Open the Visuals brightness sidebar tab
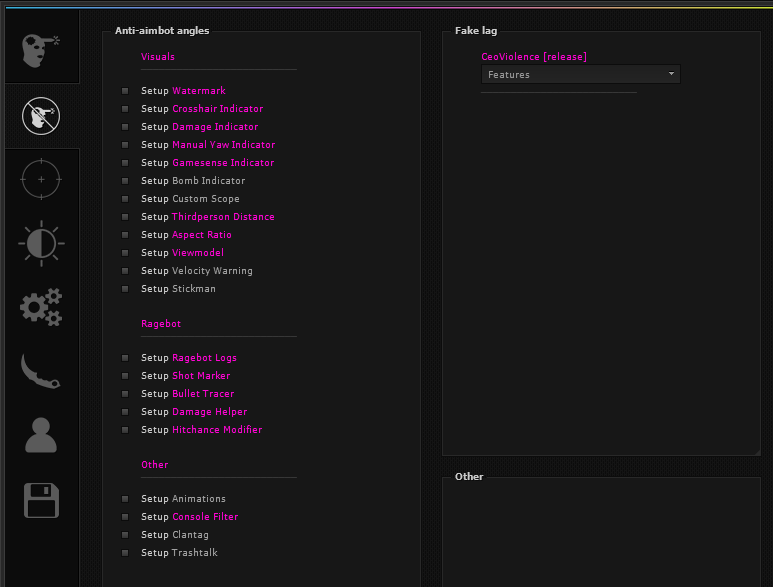The height and width of the screenshot is (587, 773). tap(41, 243)
